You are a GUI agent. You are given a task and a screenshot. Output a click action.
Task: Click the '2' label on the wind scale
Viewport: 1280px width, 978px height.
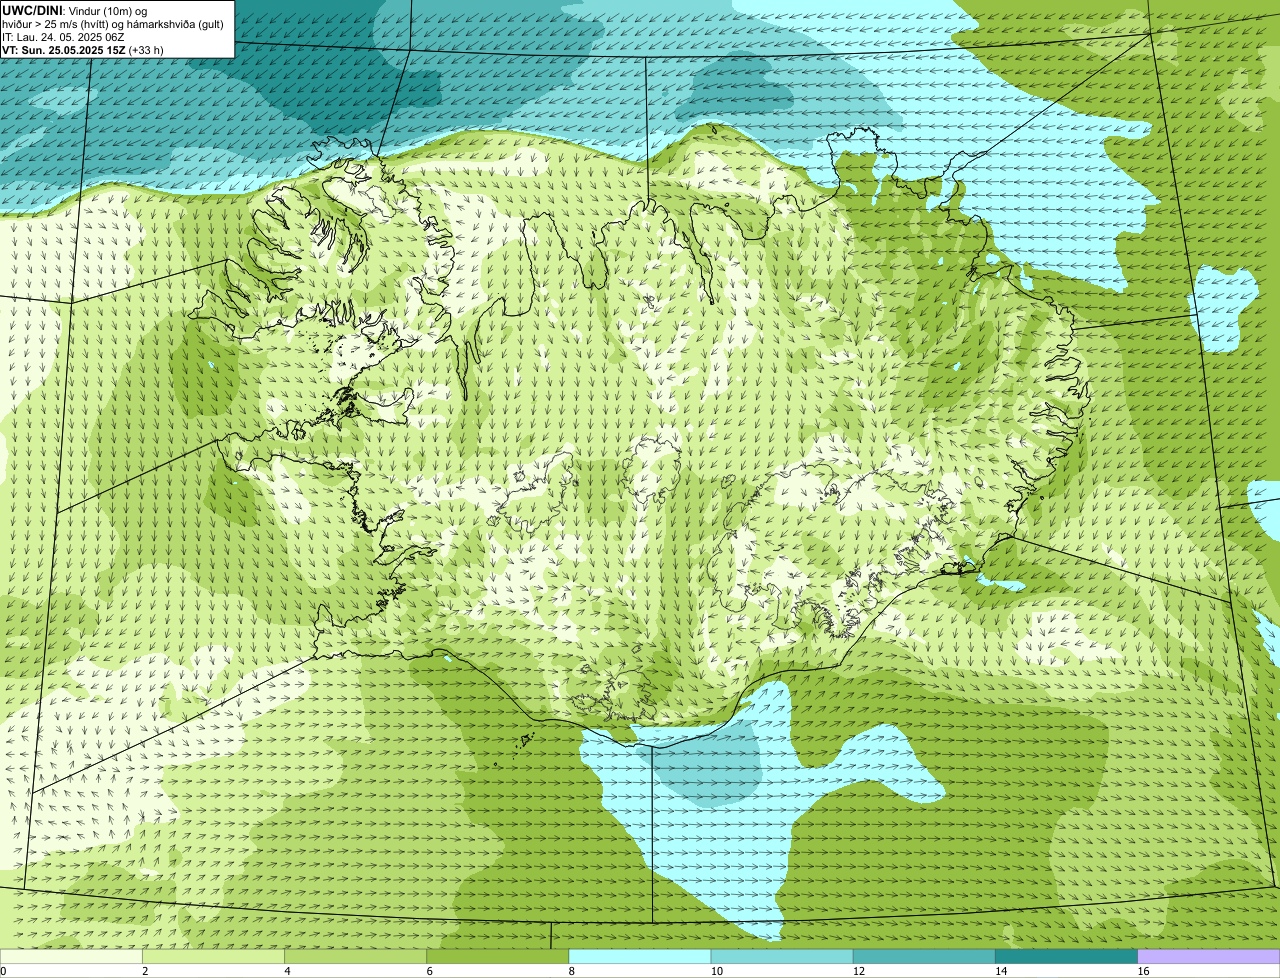pos(146,971)
